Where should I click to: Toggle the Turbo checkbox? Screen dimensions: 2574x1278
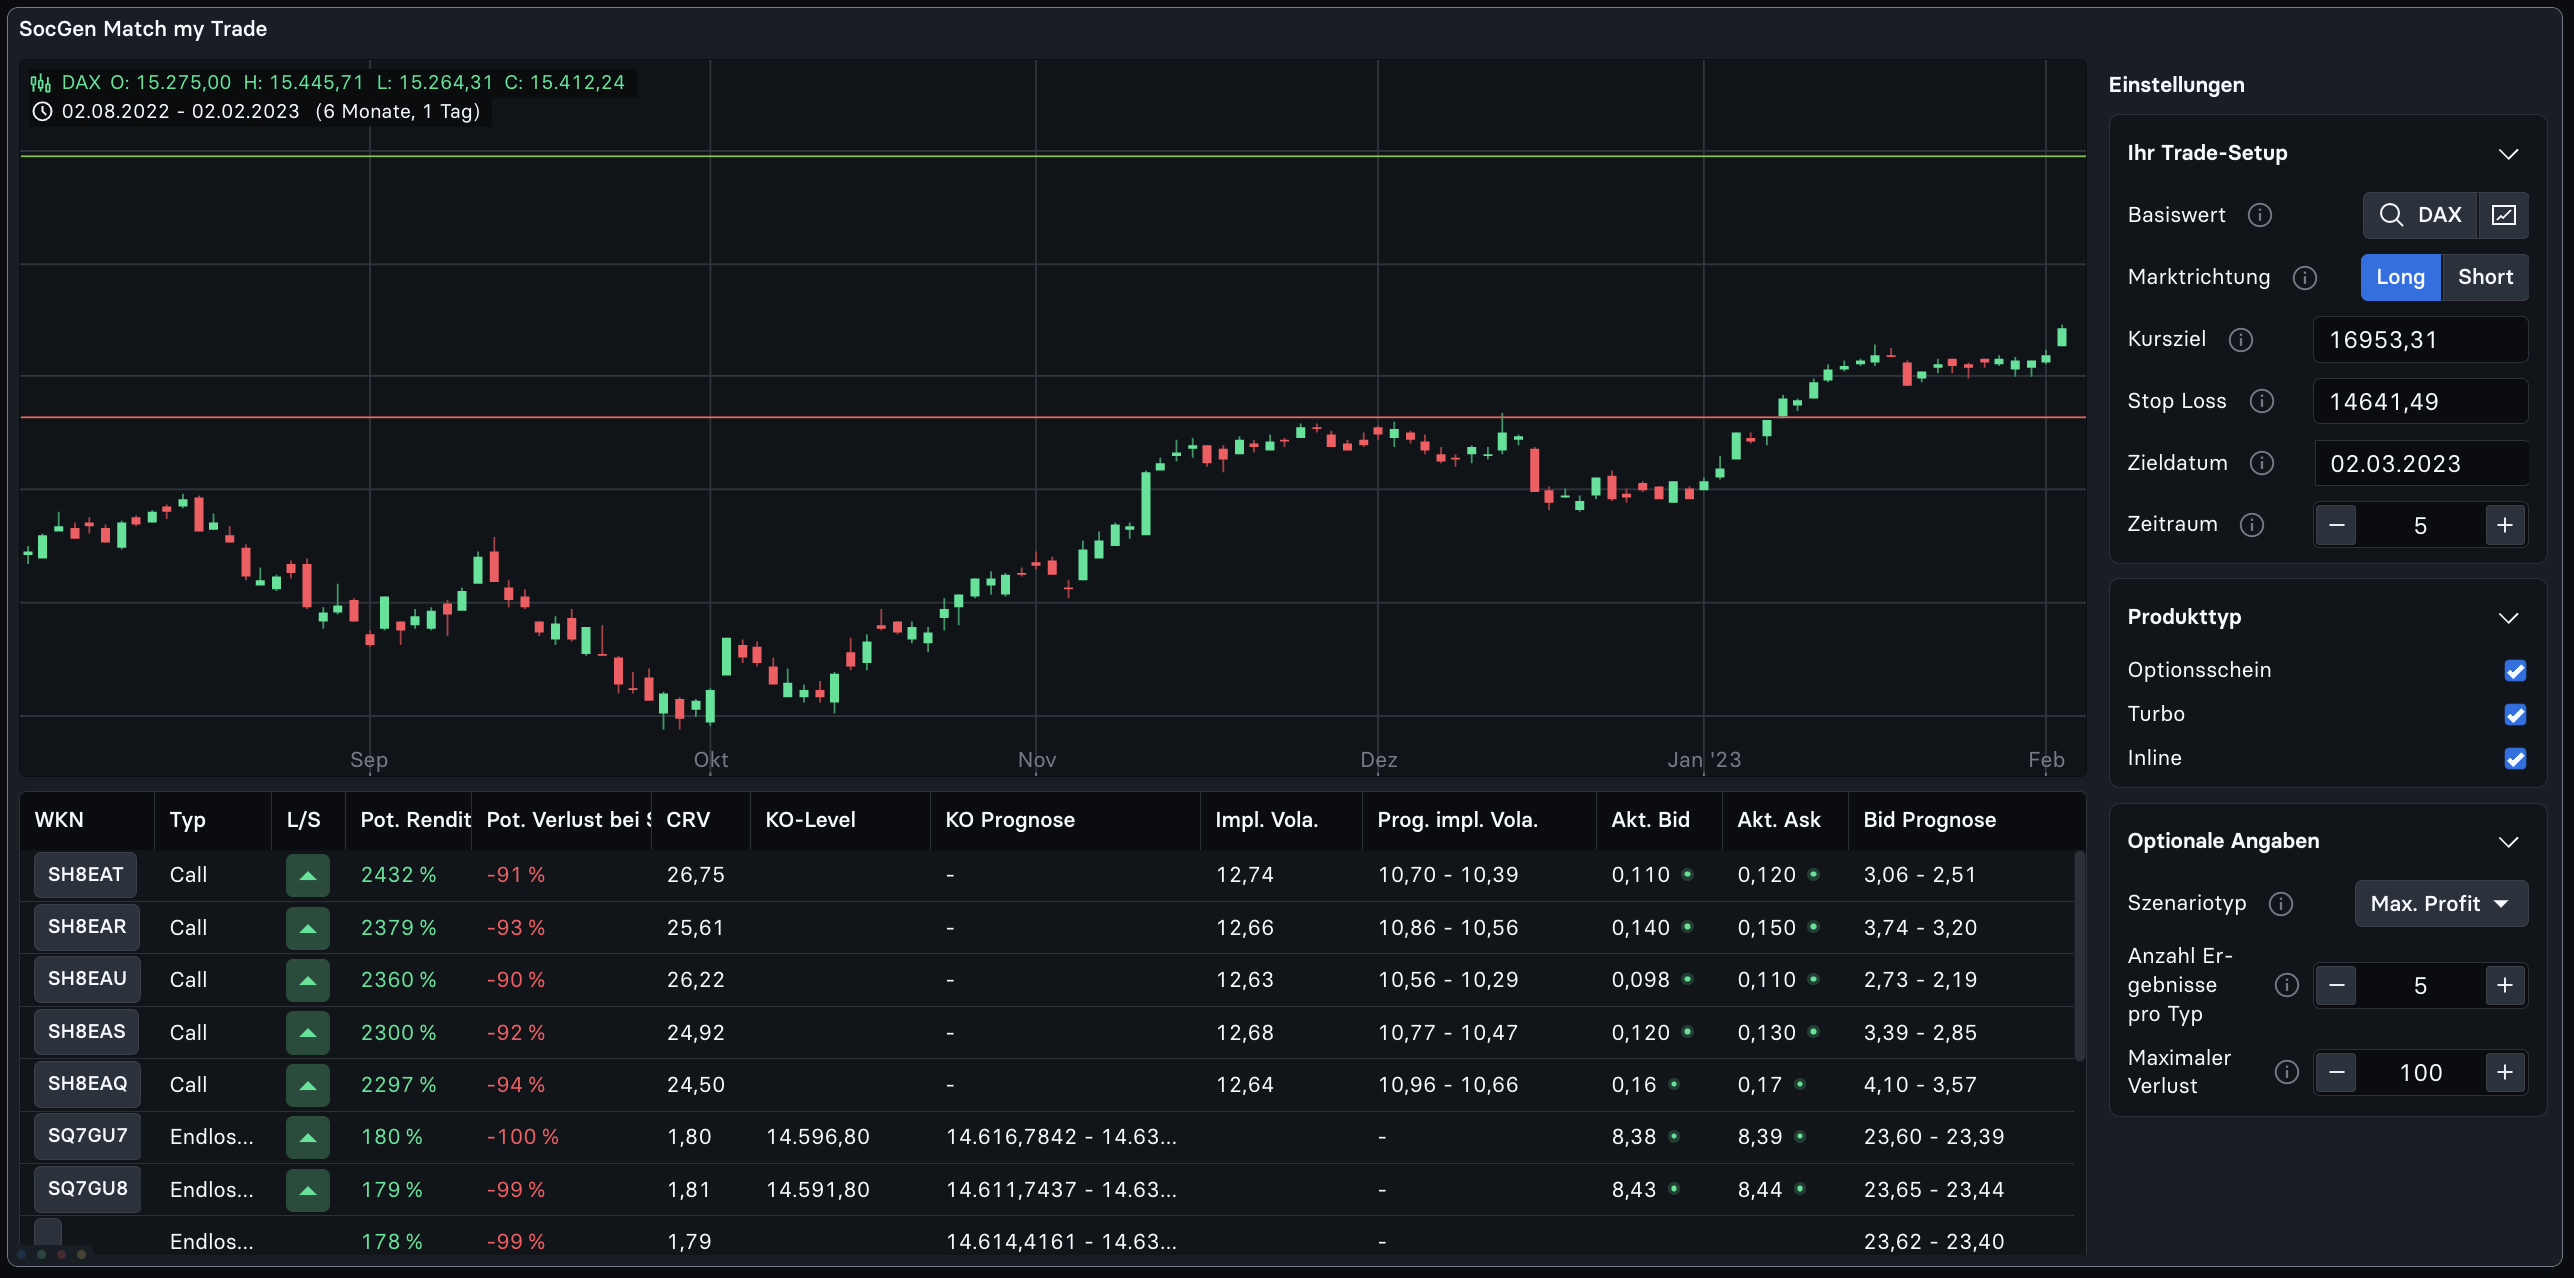(x=2515, y=714)
